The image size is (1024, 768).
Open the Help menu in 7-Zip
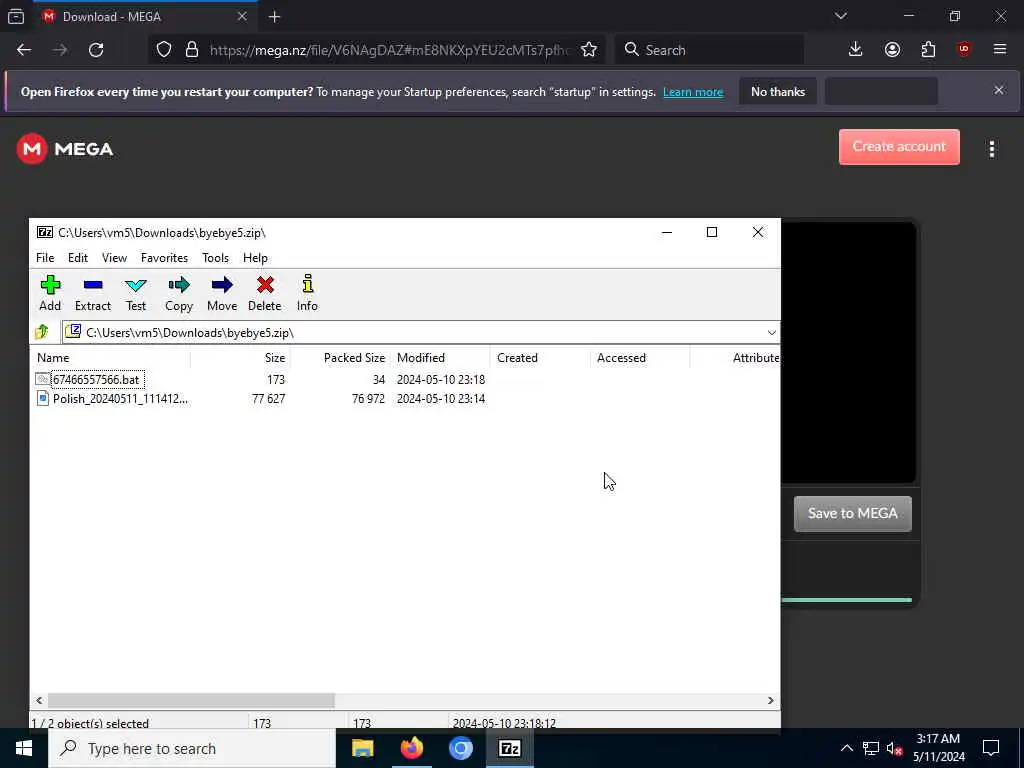click(255, 258)
